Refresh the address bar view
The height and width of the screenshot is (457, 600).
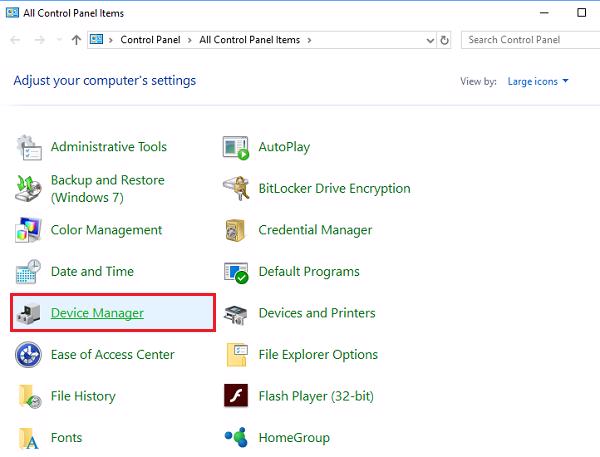click(x=444, y=40)
